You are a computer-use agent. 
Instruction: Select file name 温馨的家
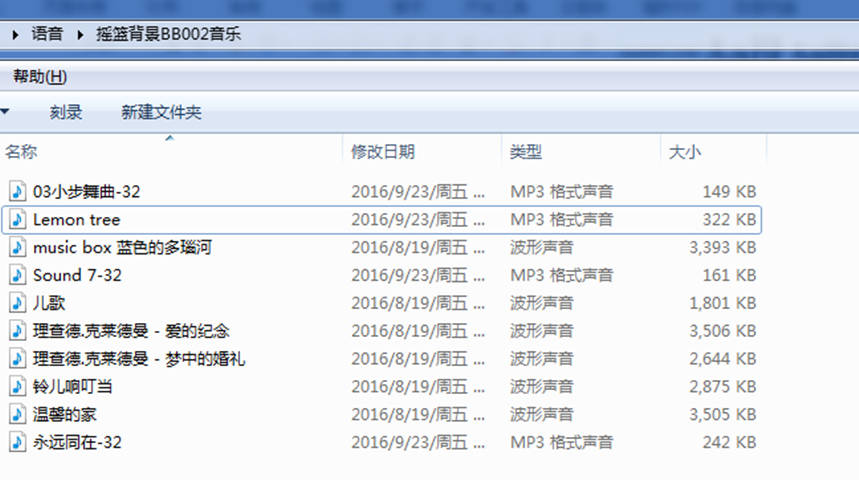[x=65, y=415]
